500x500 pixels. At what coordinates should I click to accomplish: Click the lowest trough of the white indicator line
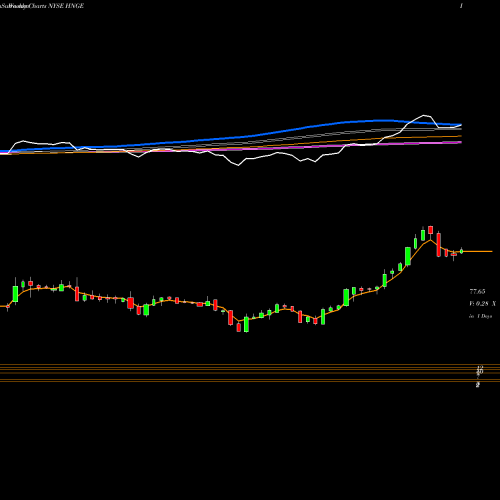point(238,165)
